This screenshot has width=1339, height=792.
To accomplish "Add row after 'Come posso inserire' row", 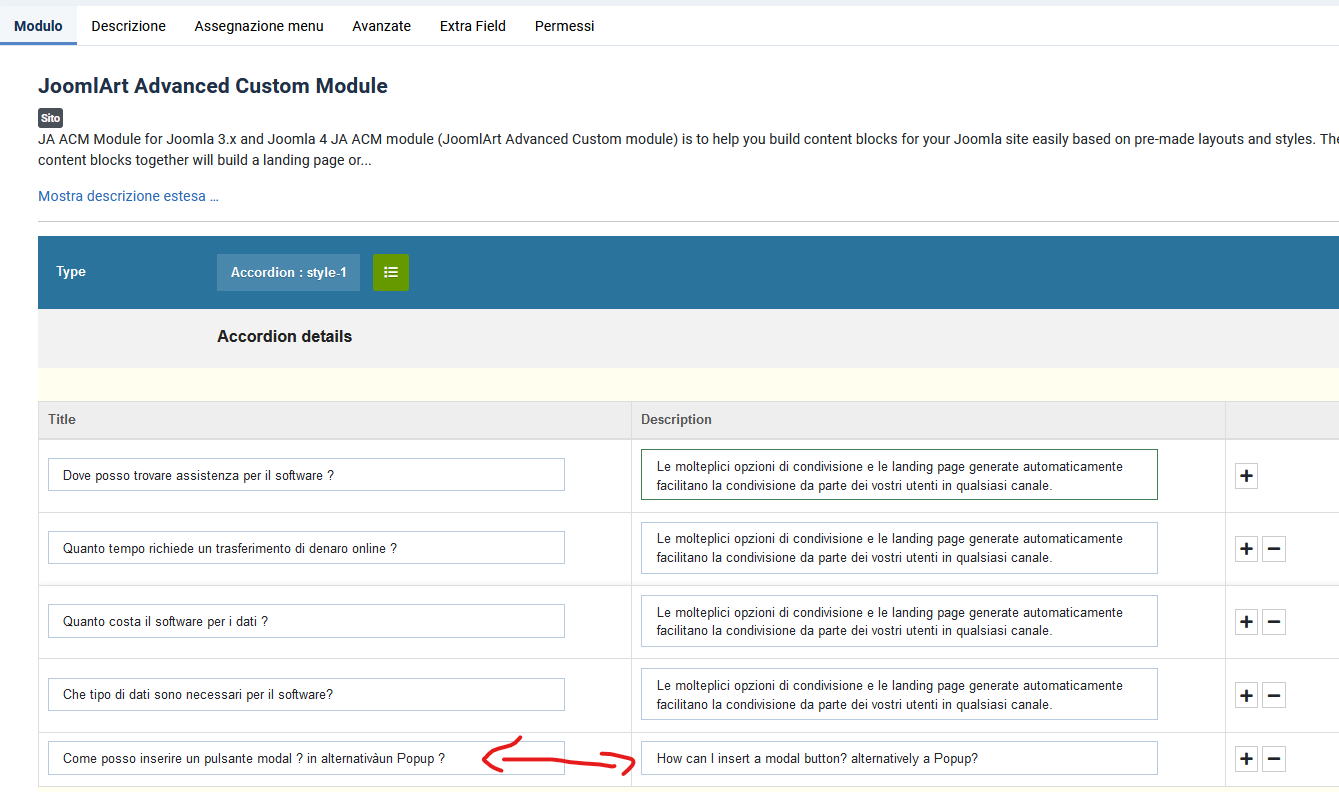I will 1246,759.
